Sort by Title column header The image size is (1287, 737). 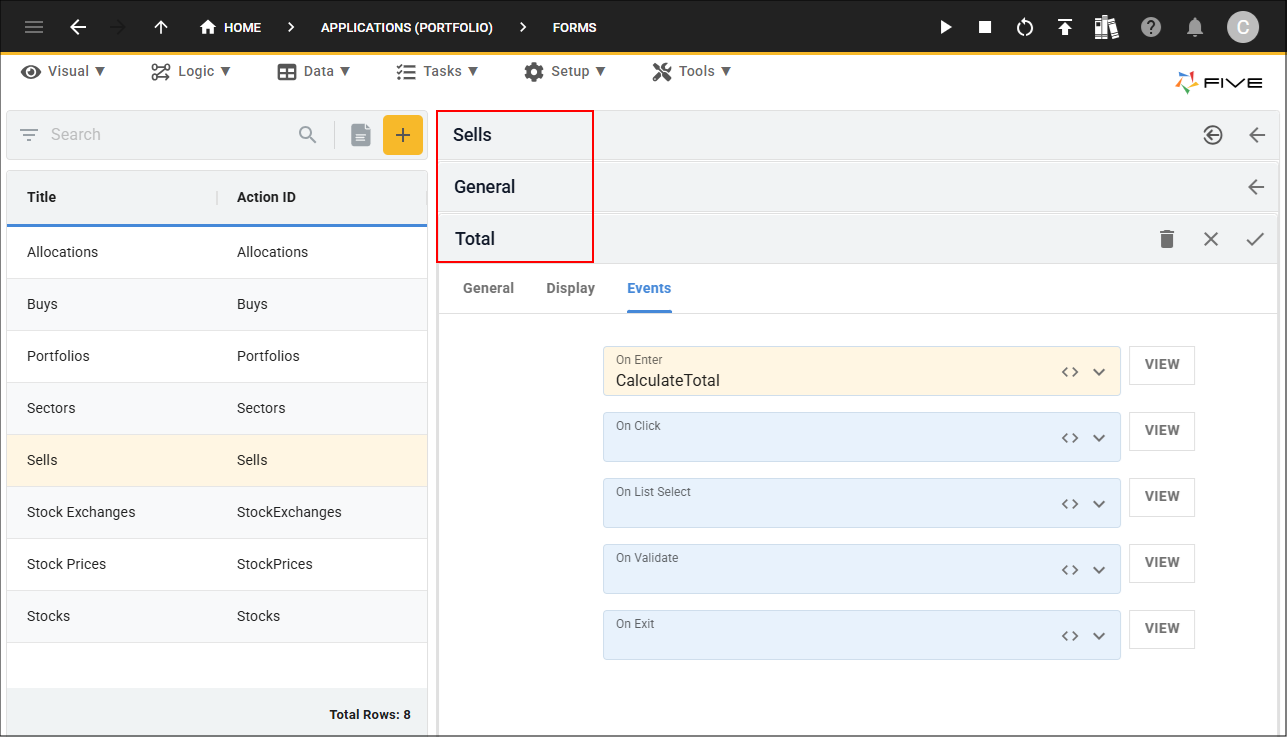click(42, 197)
